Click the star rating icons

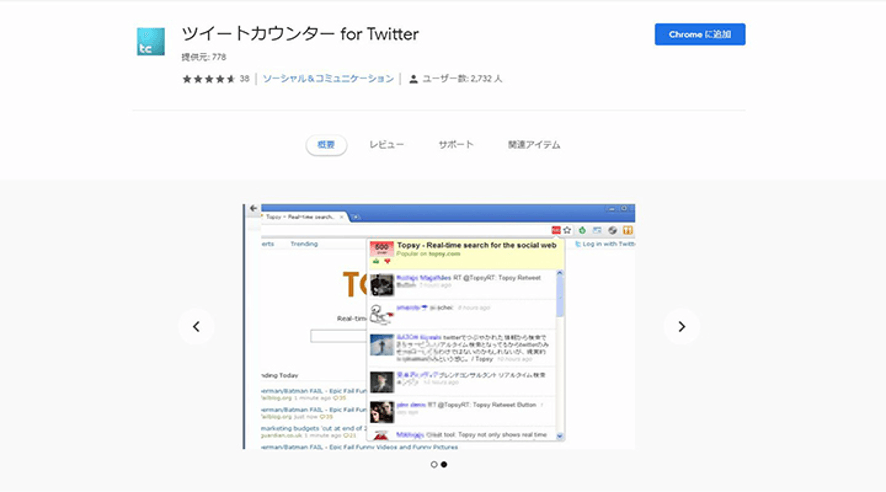[209, 79]
